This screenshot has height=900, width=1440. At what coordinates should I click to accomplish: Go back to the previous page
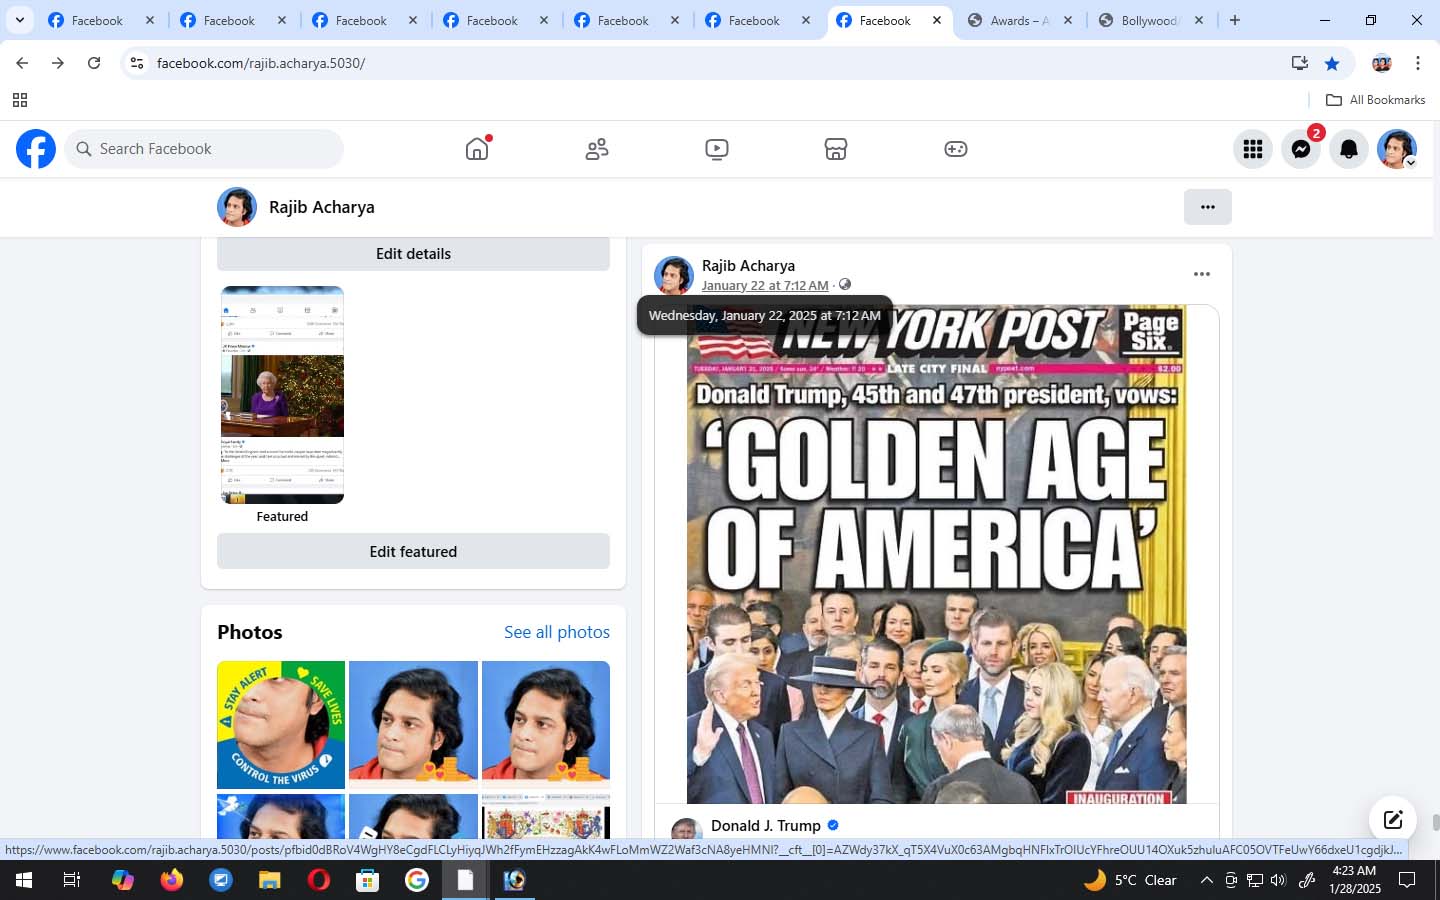point(22,63)
